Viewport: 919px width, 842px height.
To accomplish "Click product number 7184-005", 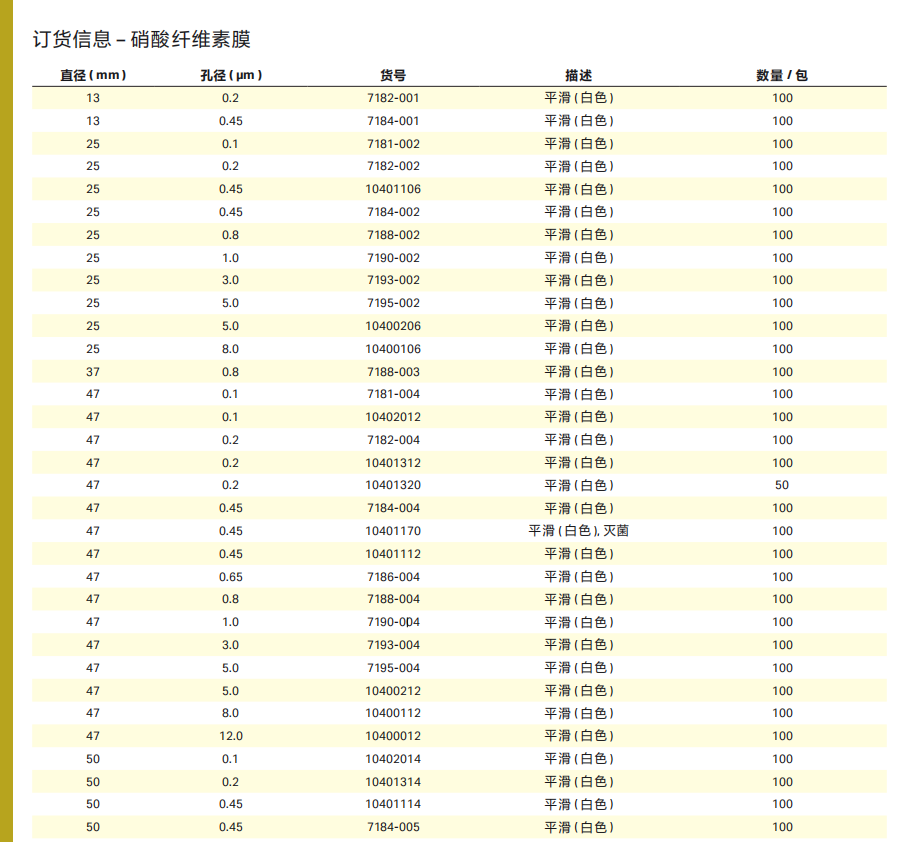I will coord(393,827).
